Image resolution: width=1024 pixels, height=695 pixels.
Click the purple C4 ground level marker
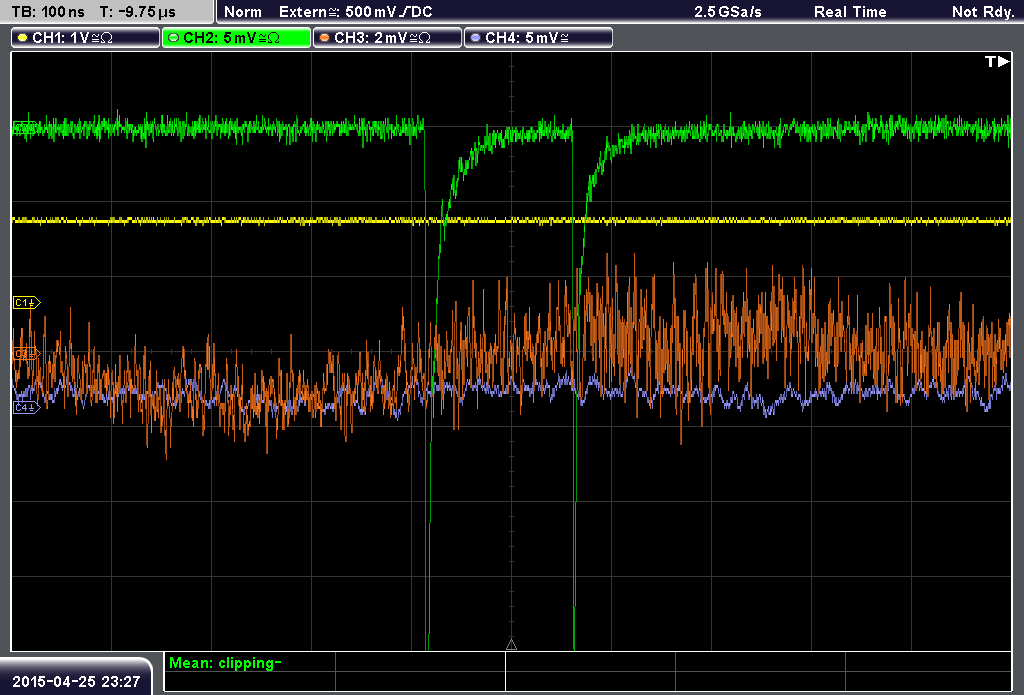(26, 408)
